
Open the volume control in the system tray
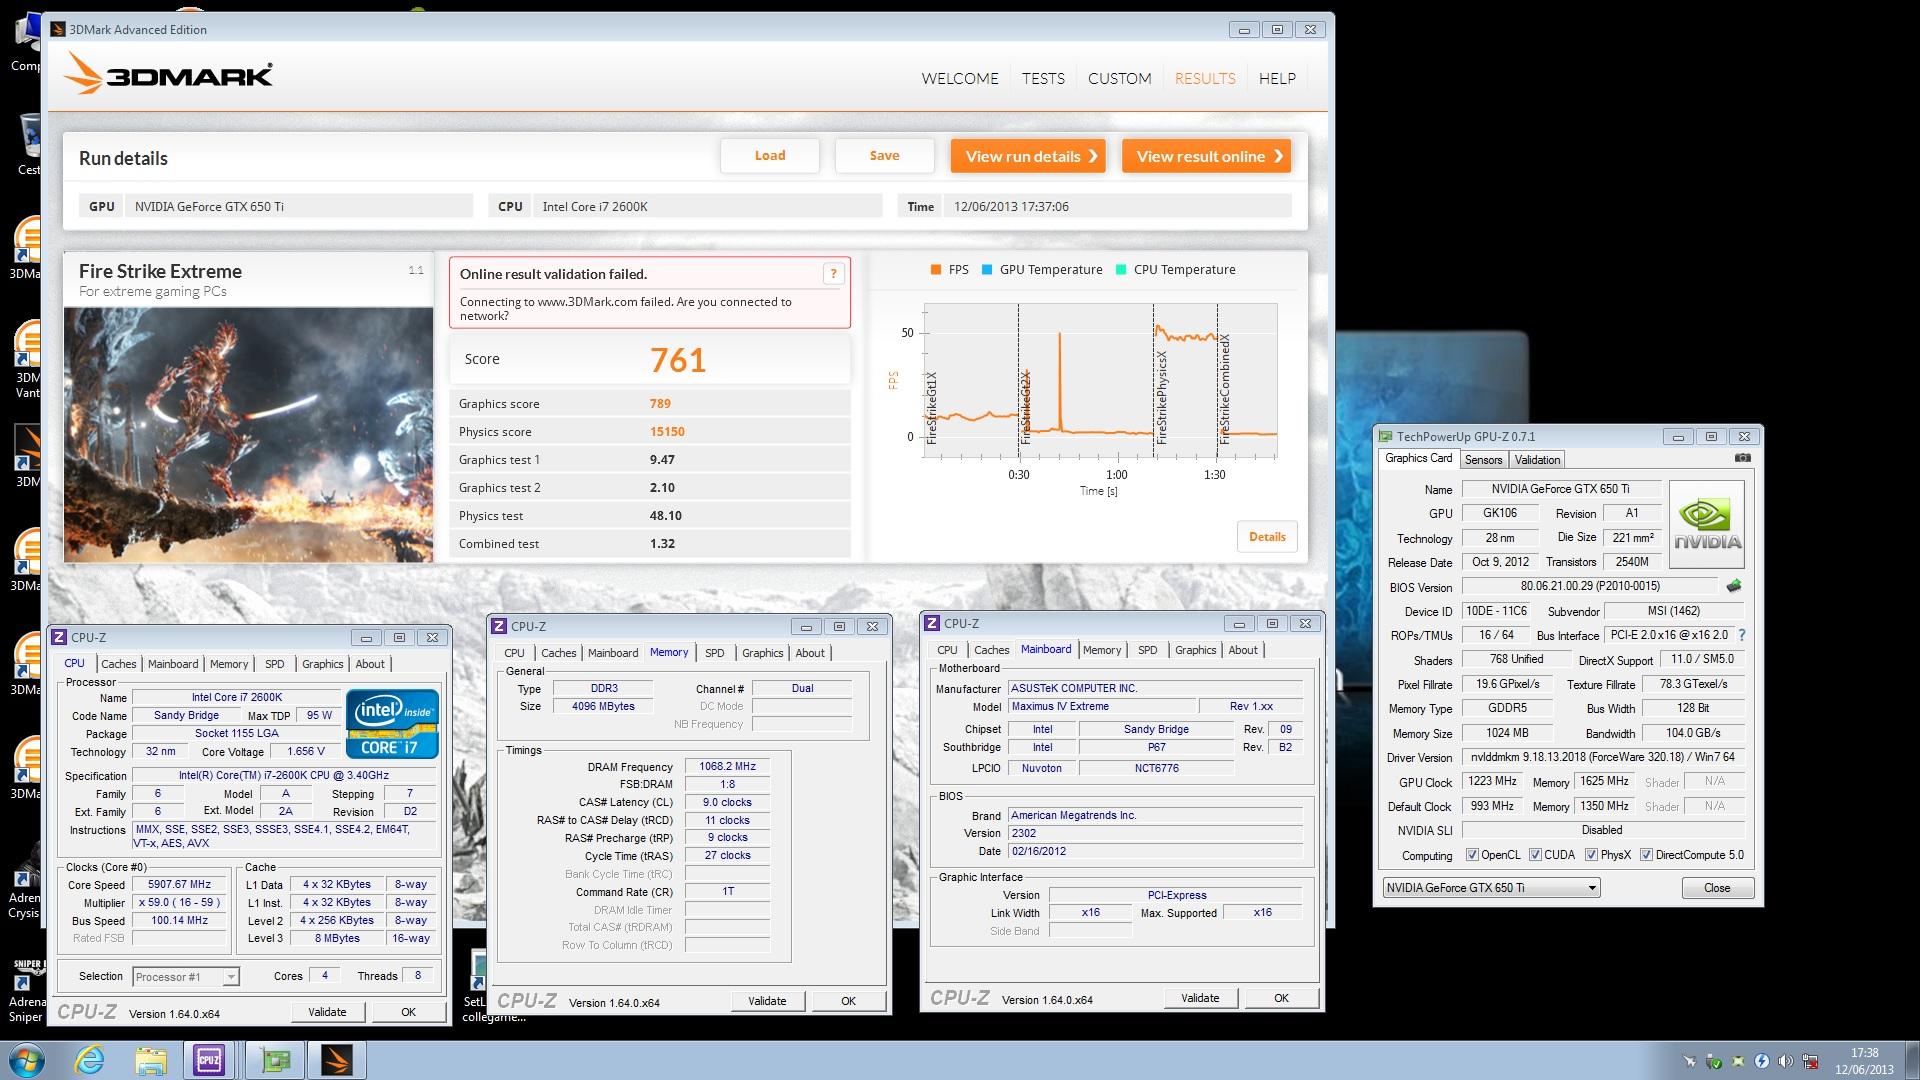pyautogui.click(x=1785, y=1061)
